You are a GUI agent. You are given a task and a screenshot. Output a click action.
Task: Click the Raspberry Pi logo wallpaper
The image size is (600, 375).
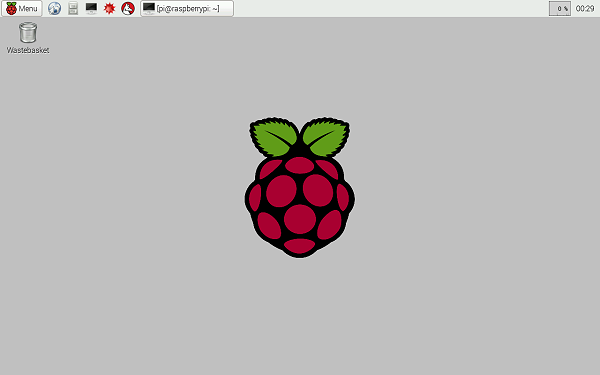300,187
